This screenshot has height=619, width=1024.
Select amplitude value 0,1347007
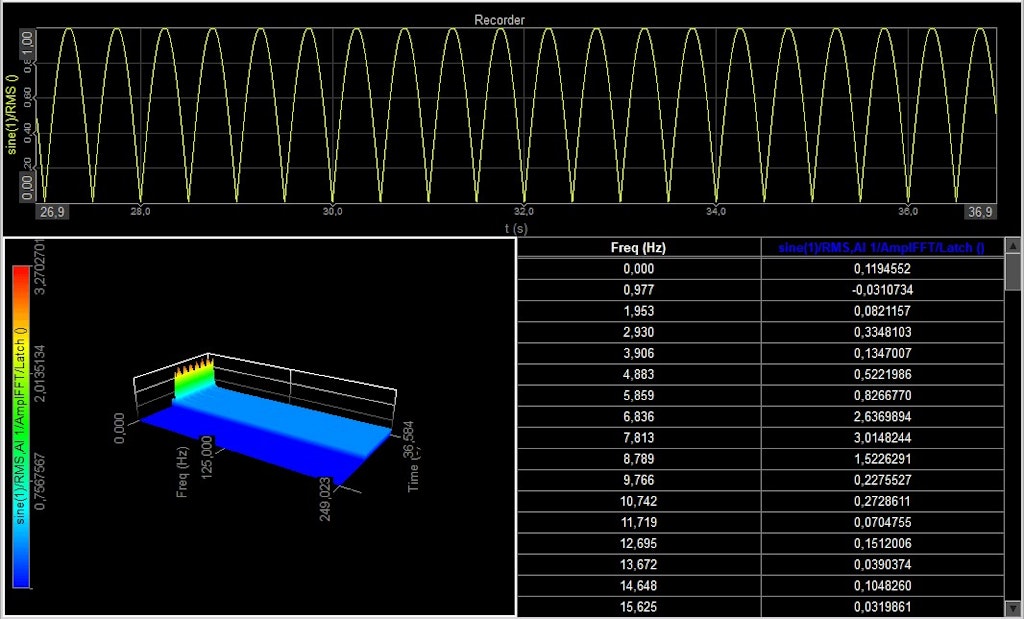pos(882,353)
